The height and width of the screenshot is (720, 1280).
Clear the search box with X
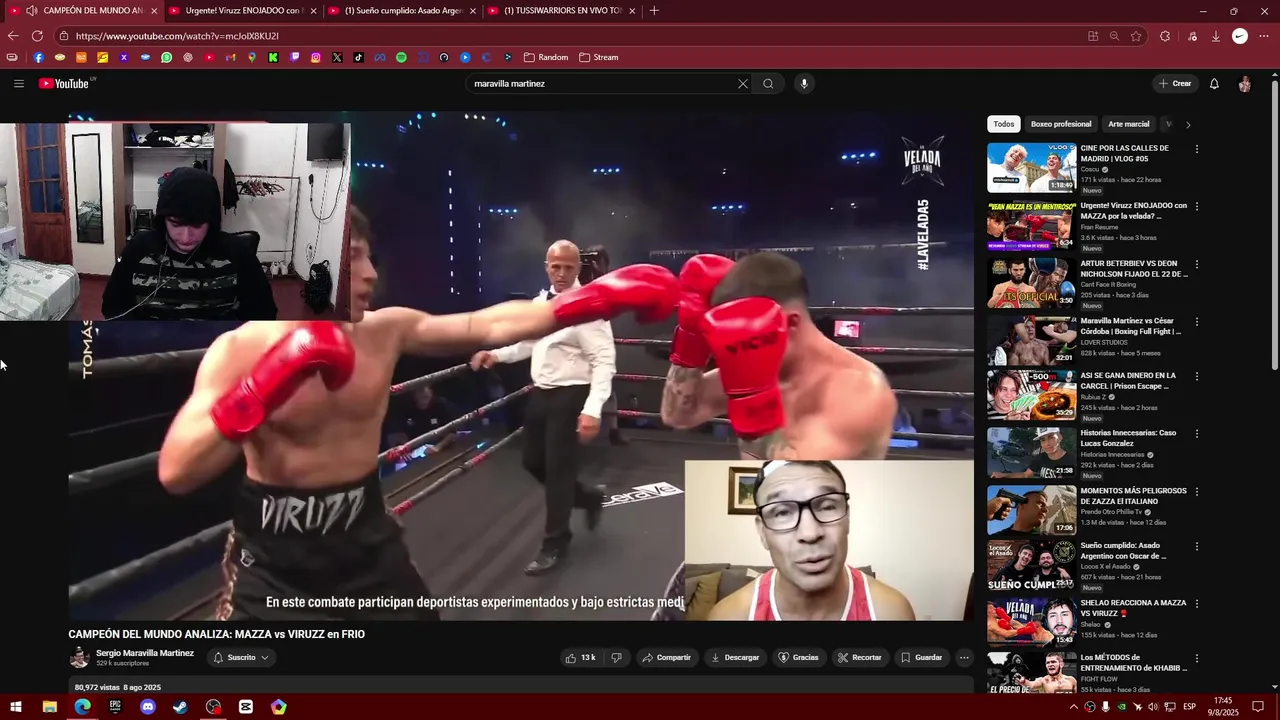pos(742,84)
